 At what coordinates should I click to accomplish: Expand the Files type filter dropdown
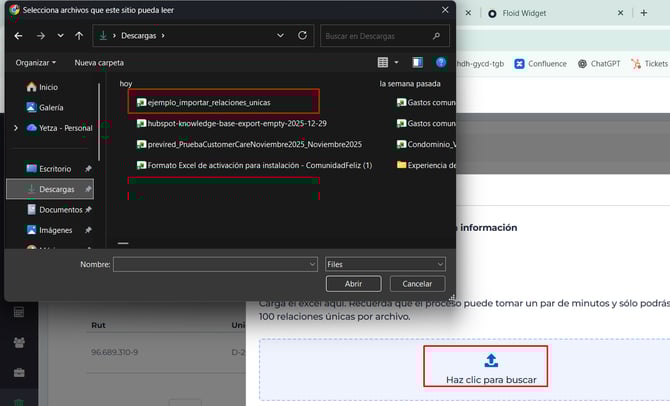pyautogui.click(x=385, y=264)
